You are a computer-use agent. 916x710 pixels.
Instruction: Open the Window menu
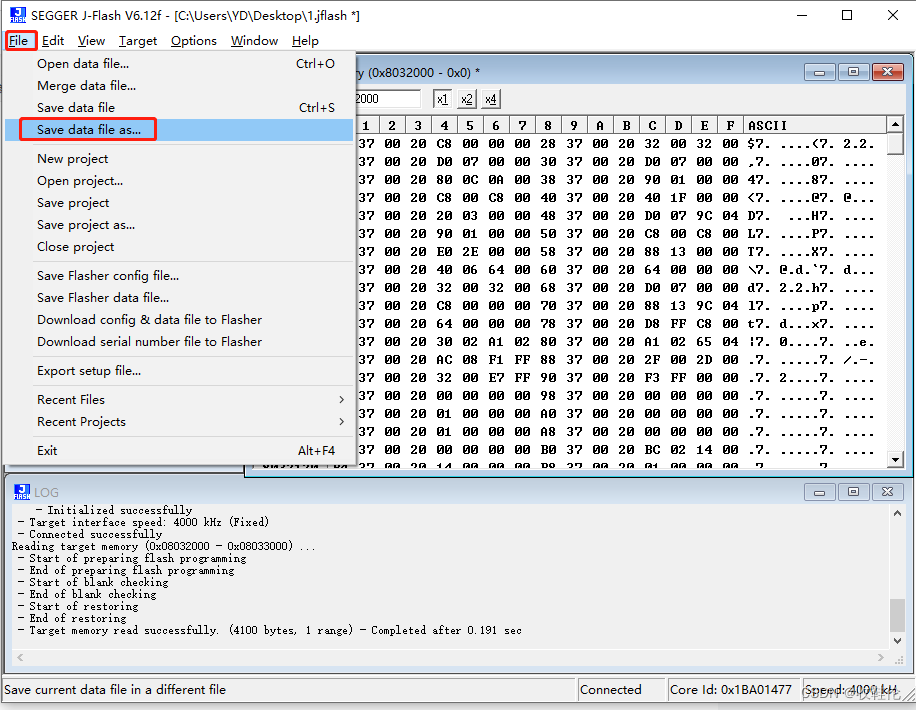pyautogui.click(x=254, y=41)
